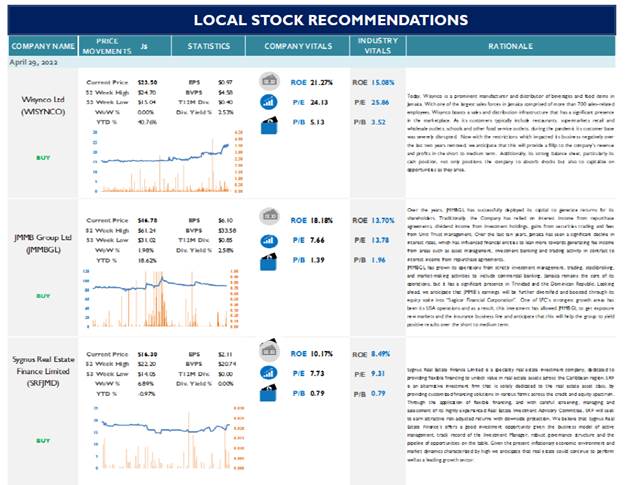Click Wisynco company ROE value 21.27%
634x485 pixels.
[x=321, y=83]
